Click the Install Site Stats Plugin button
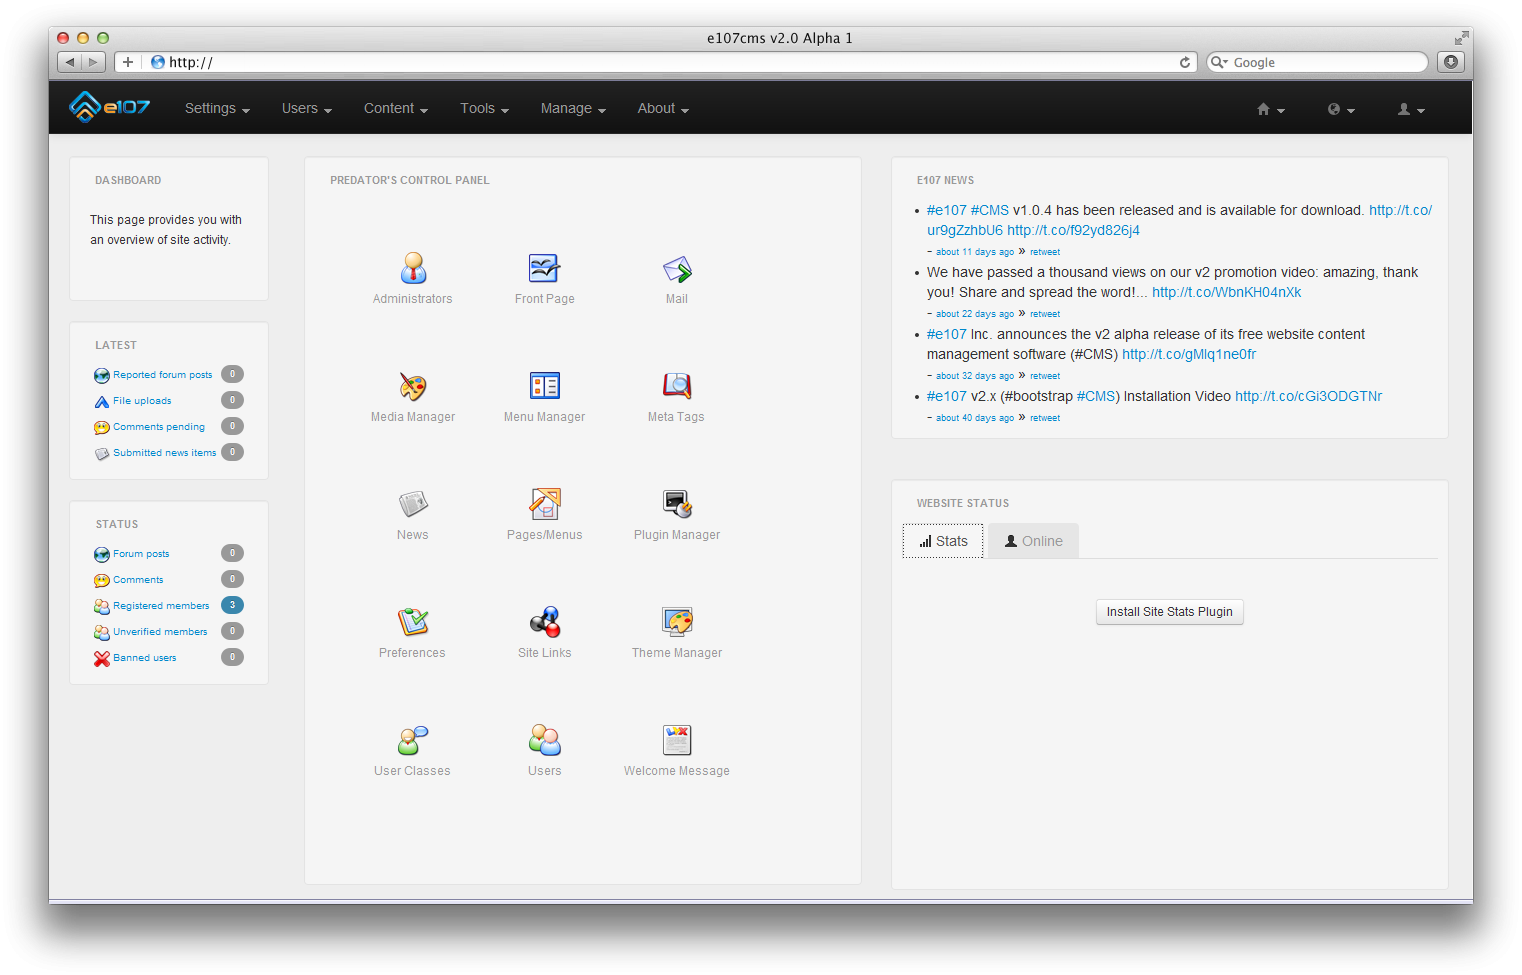Image resolution: width=1522 pixels, height=975 pixels. pyautogui.click(x=1169, y=612)
